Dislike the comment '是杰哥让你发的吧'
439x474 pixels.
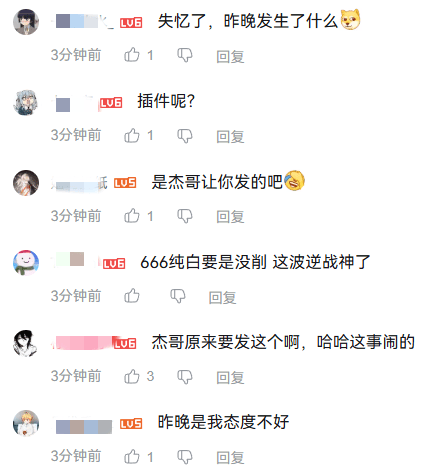[x=185, y=216]
